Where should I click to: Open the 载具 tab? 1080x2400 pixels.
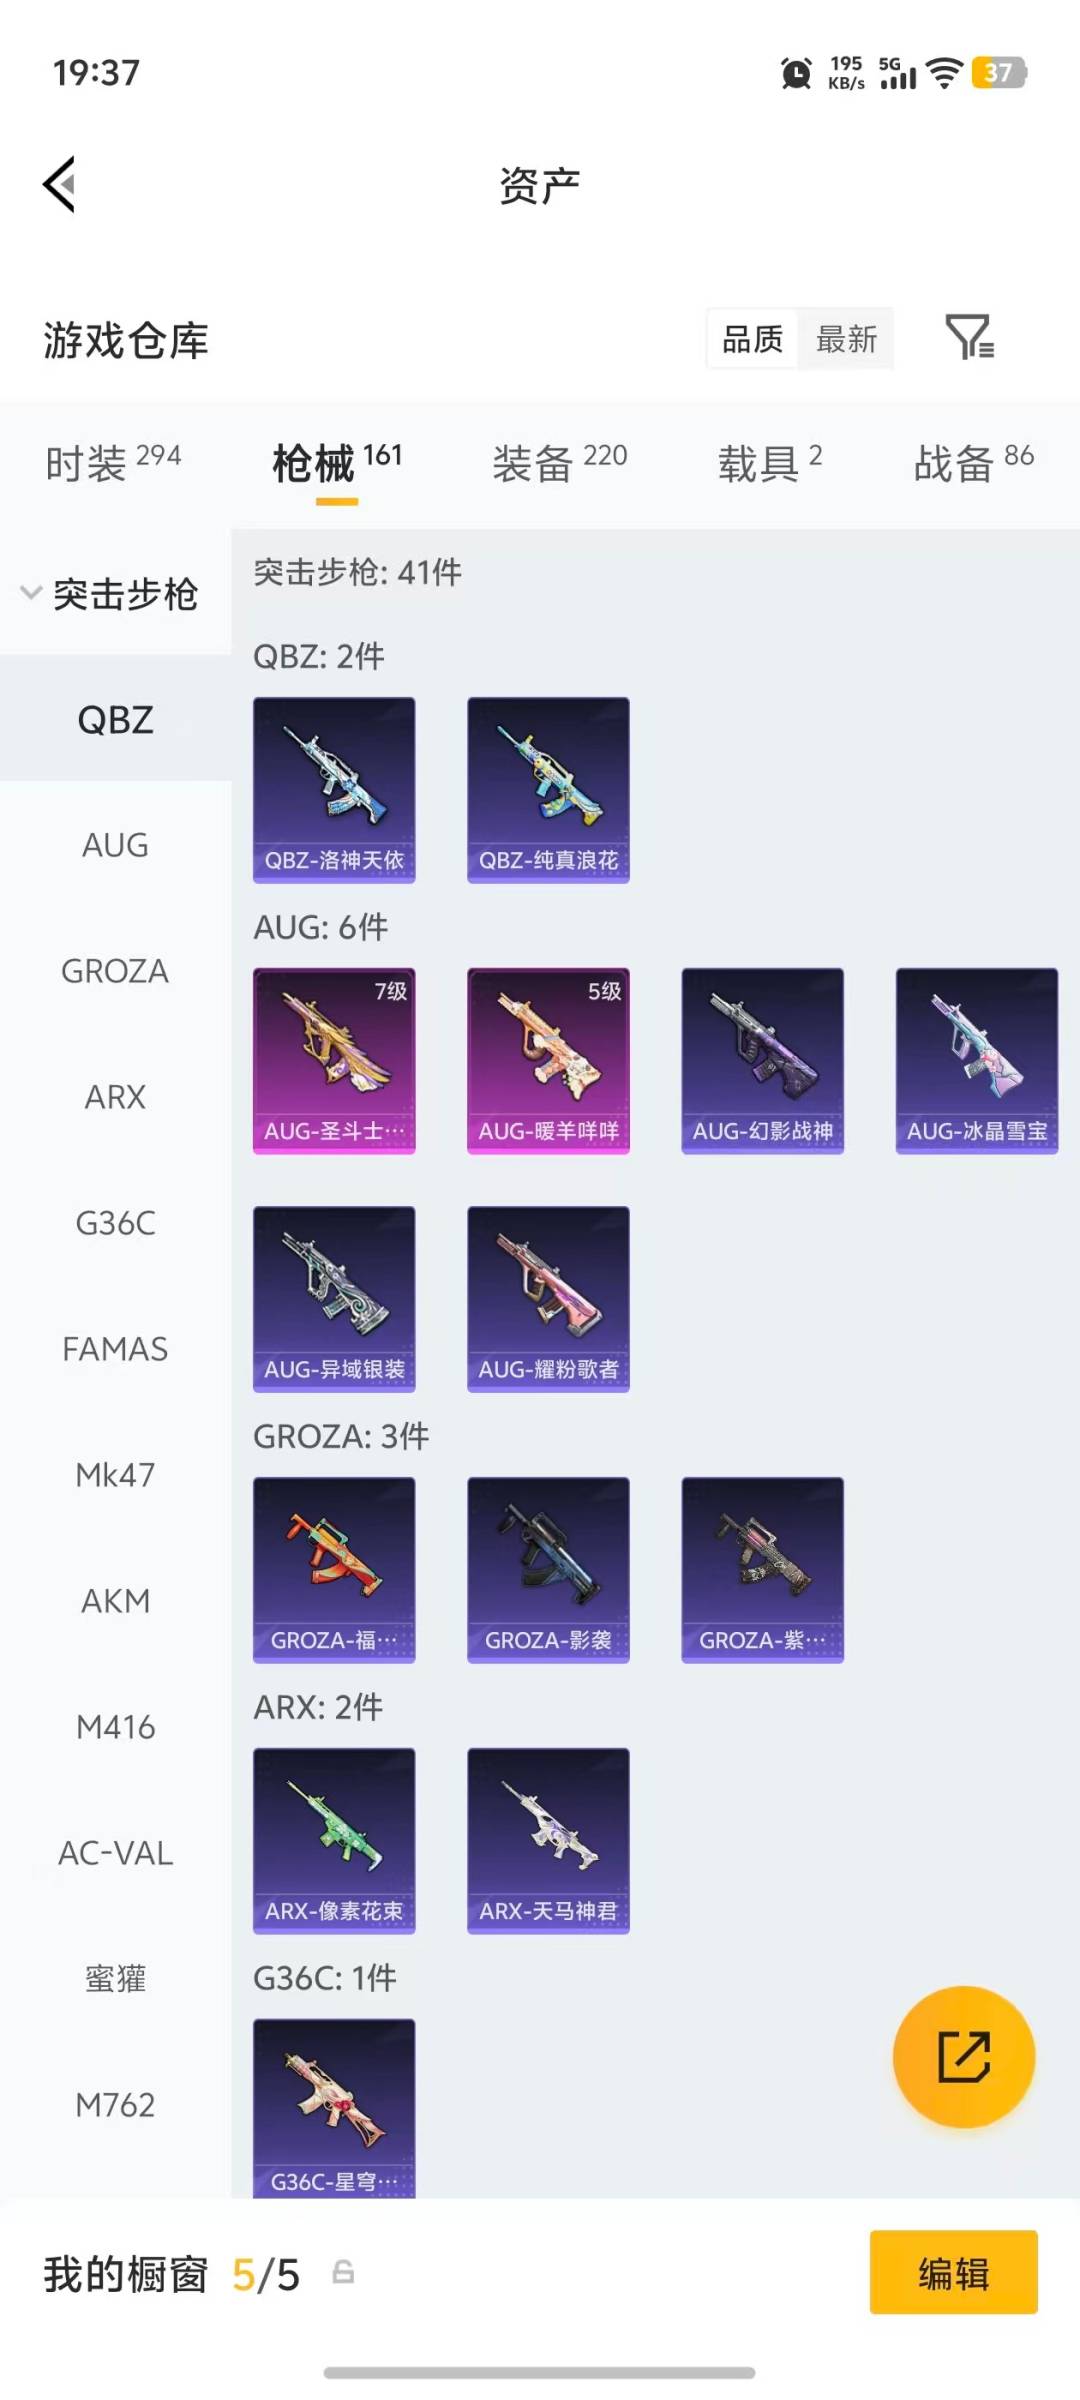pos(769,463)
